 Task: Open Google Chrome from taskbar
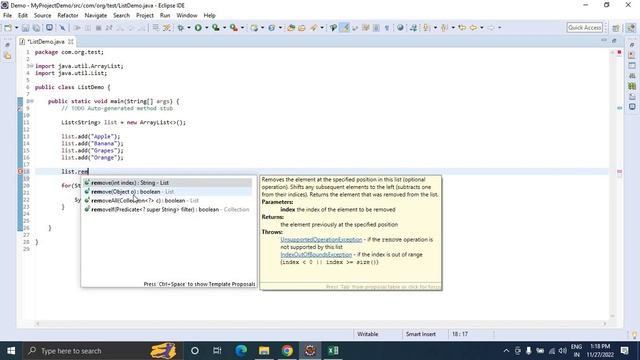point(287,351)
